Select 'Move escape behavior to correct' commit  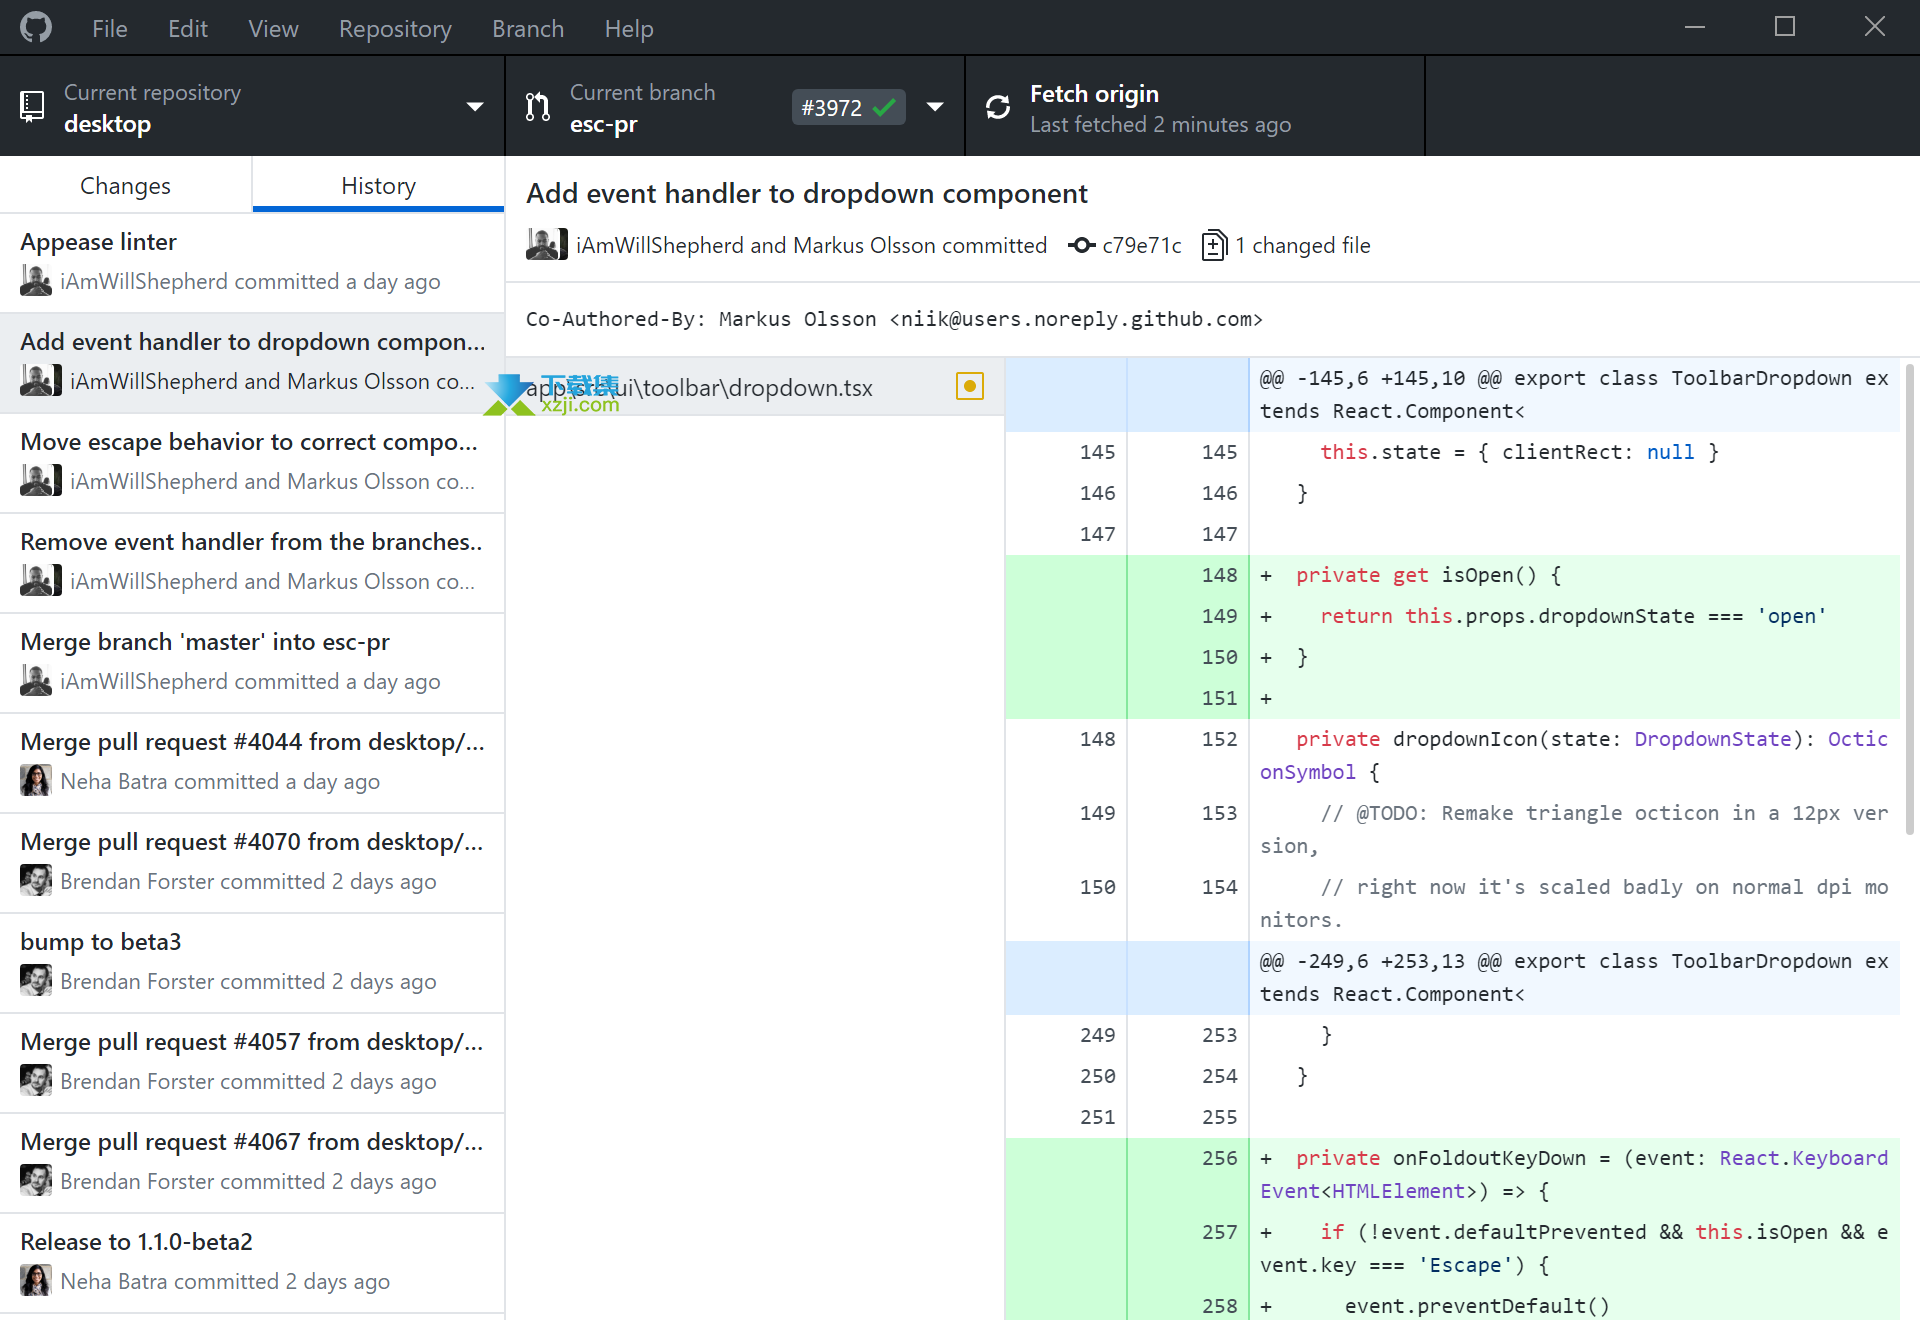[x=252, y=463]
